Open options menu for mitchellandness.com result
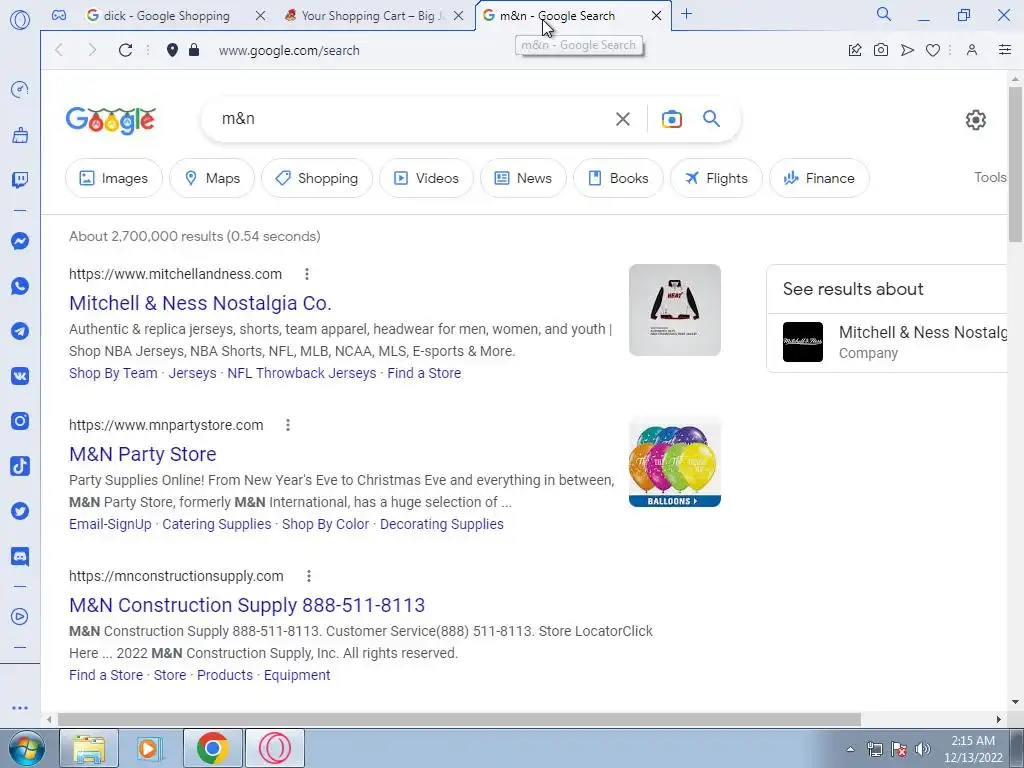 coord(307,274)
